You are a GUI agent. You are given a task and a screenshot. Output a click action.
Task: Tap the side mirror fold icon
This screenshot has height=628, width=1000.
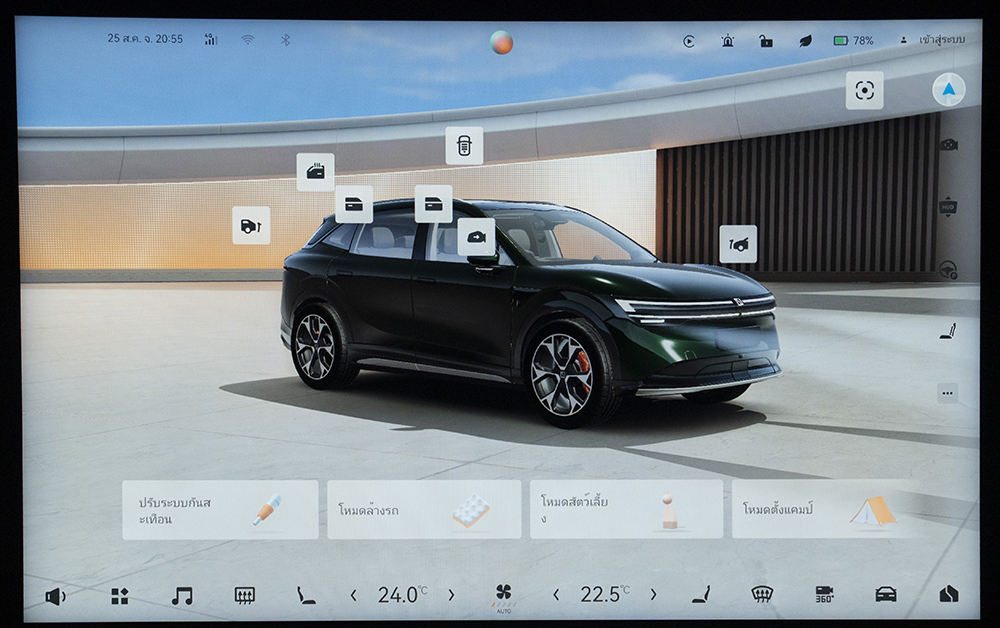click(x=476, y=237)
